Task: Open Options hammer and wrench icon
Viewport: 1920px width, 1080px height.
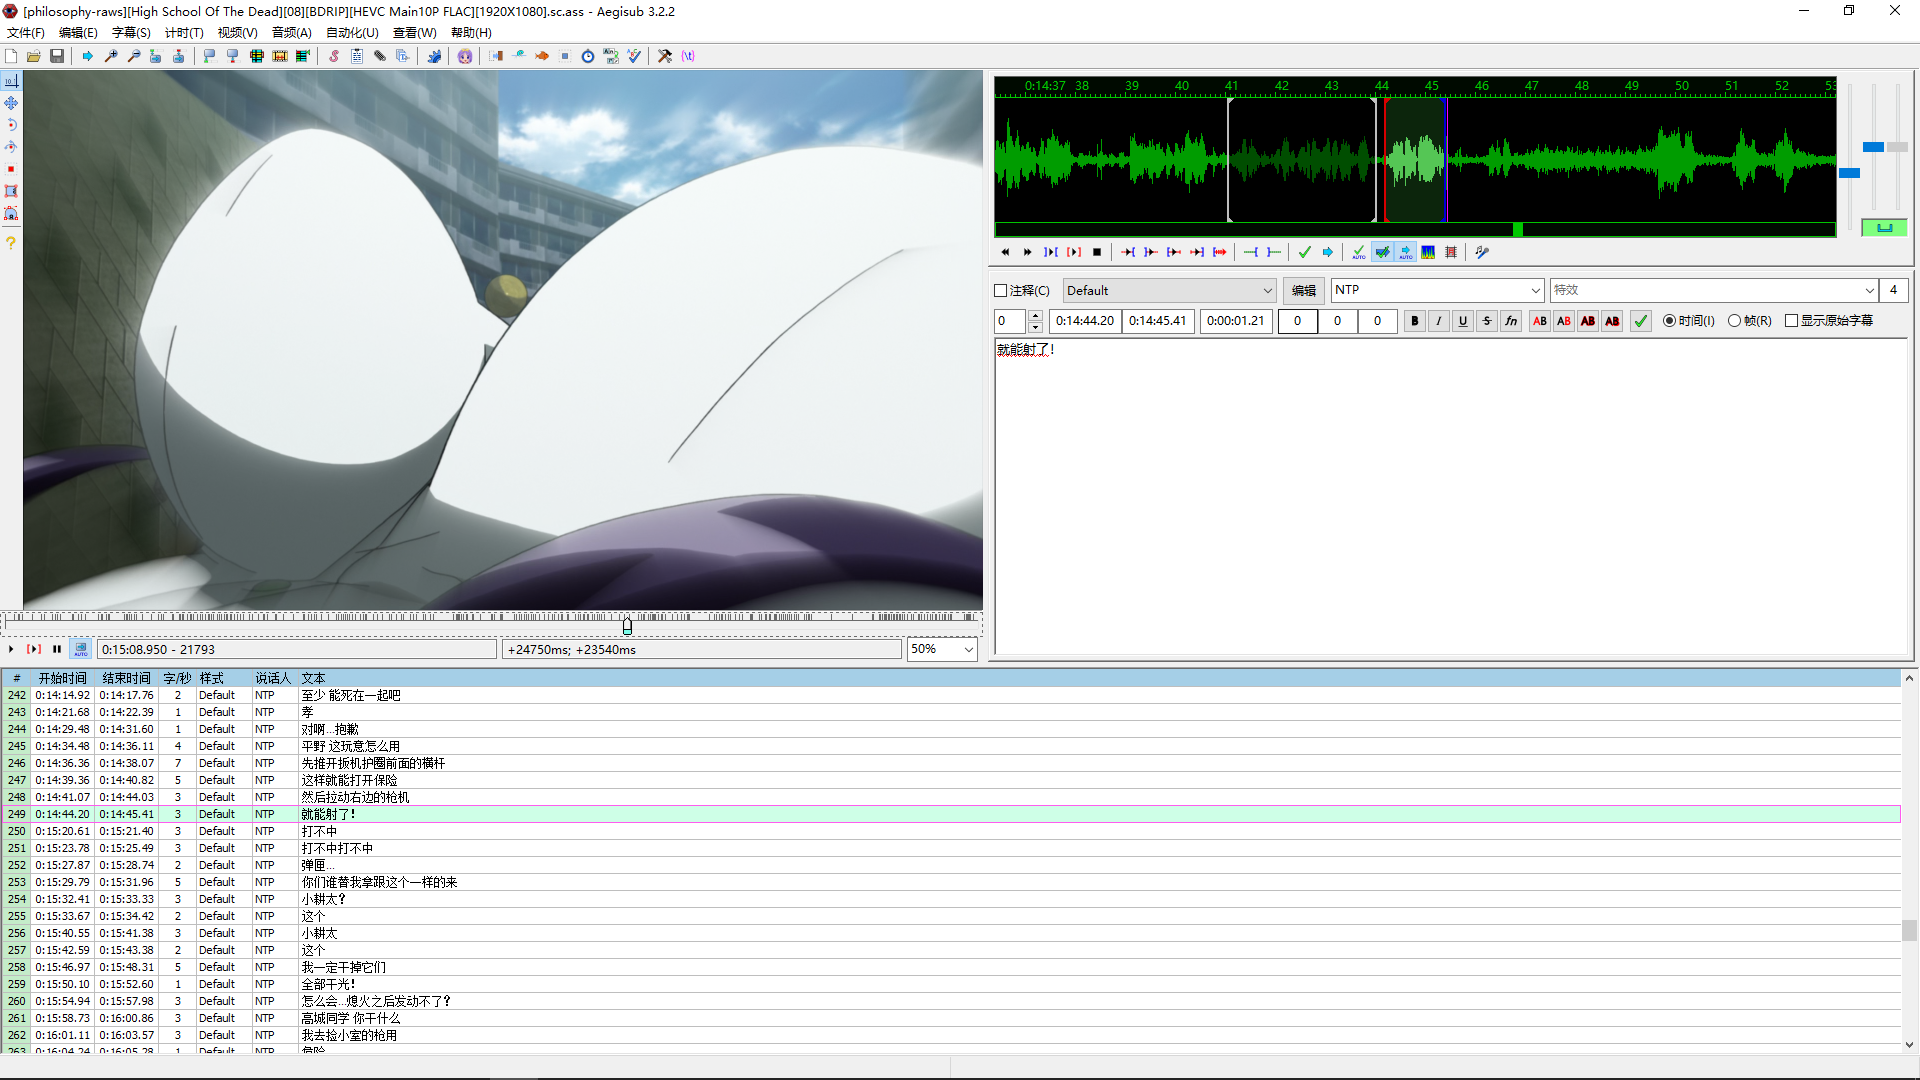Action: tap(665, 56)
